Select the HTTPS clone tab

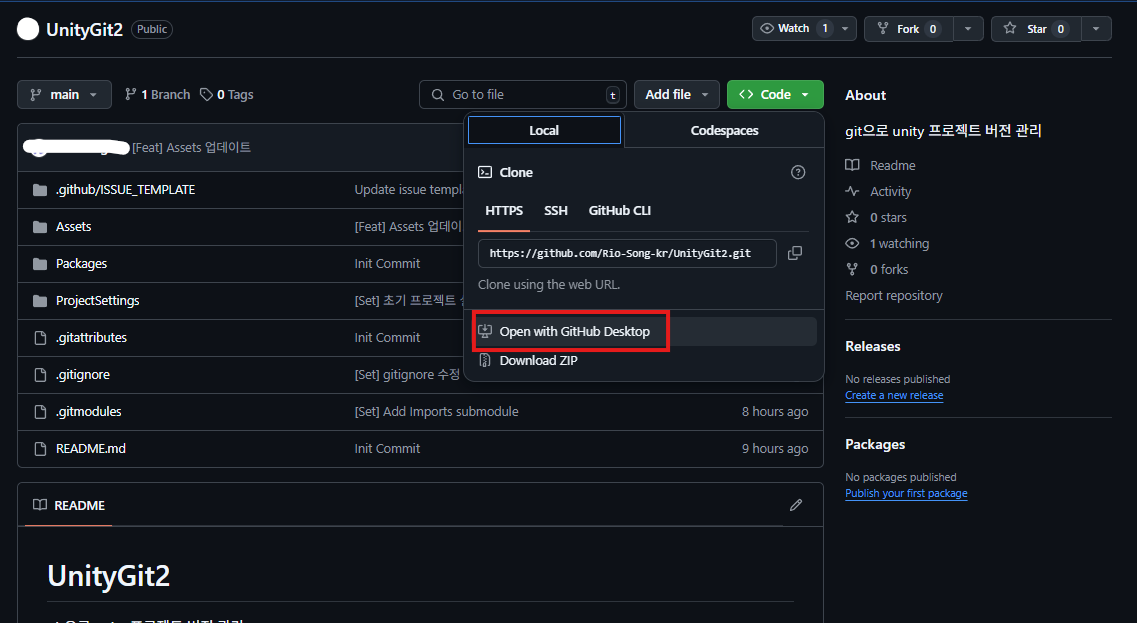tap(504, 210)
